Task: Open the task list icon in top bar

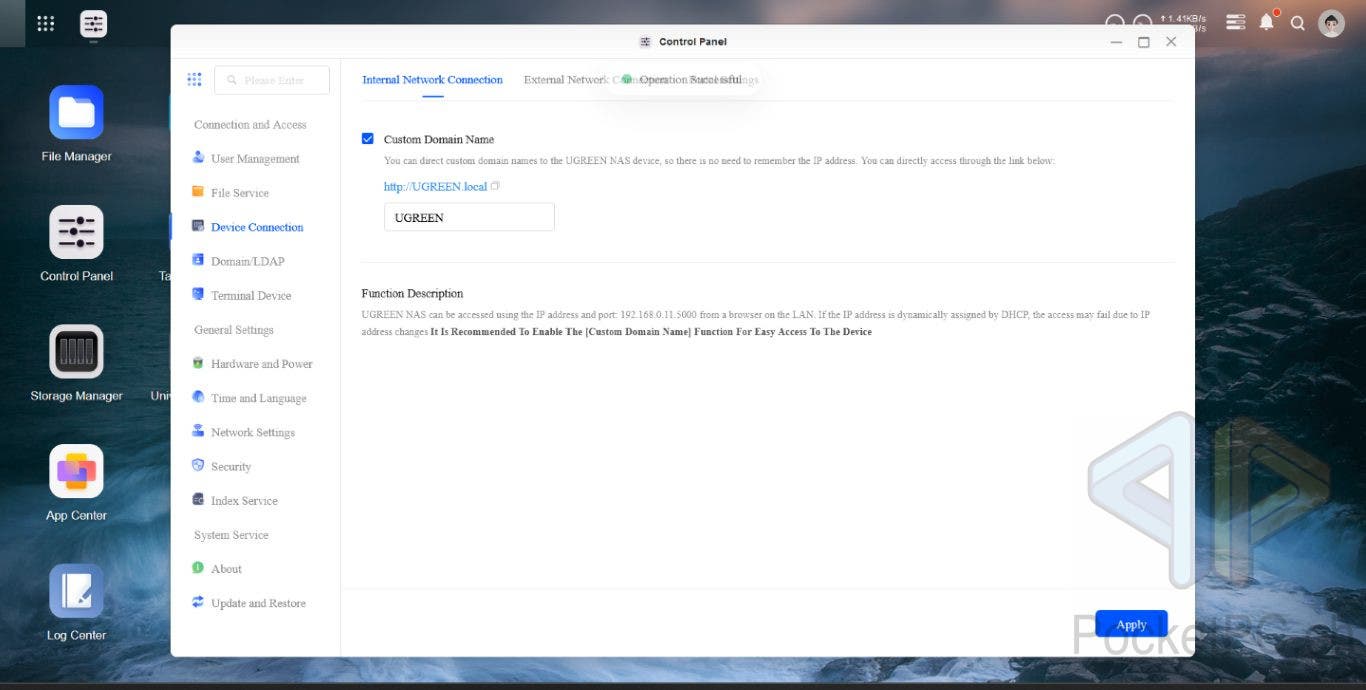Action: 1236,22
